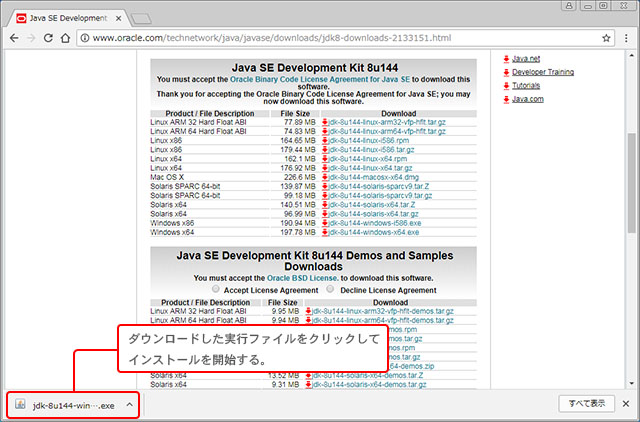Click download arrow icon for windows-x64.exe
This screenshot has height=422, width=640.
coord(325,232)
